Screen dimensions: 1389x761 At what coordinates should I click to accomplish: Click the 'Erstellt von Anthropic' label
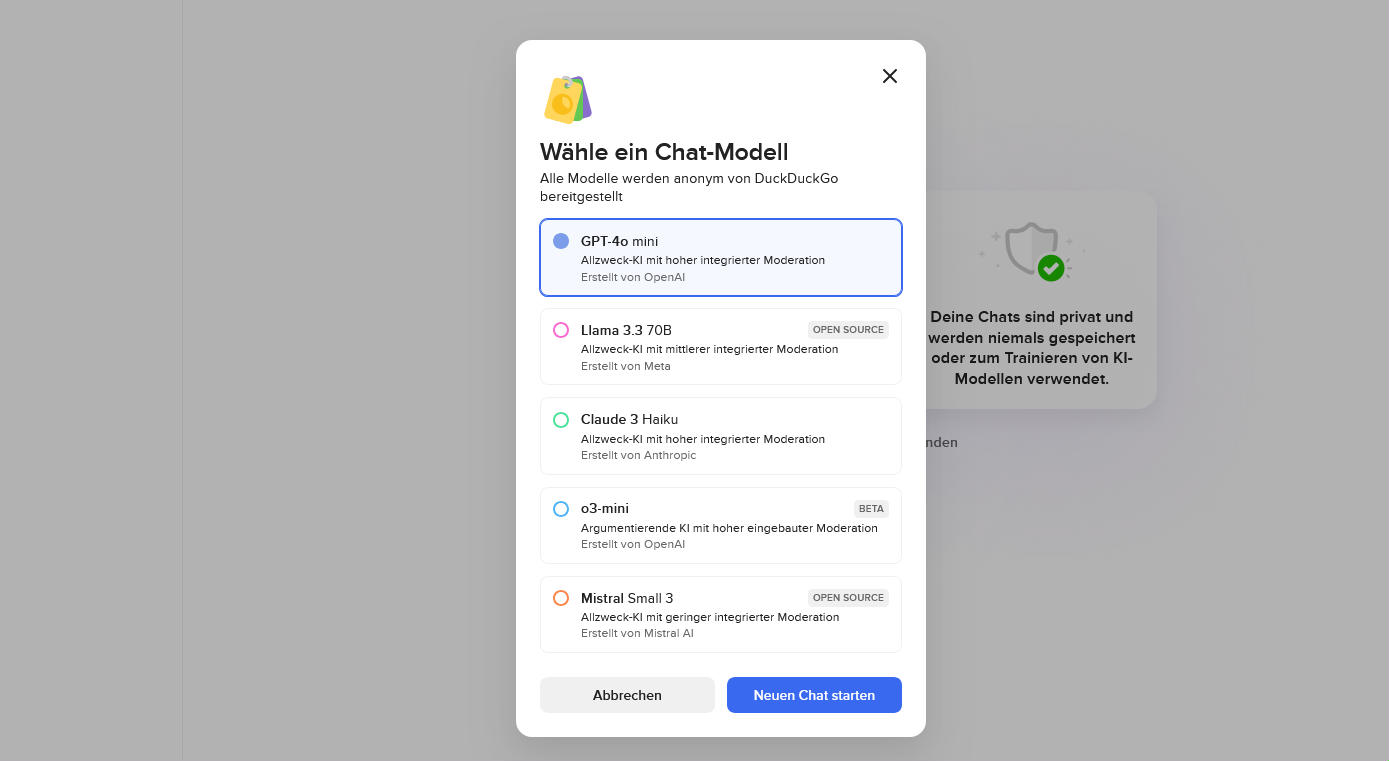pos(638,455)
